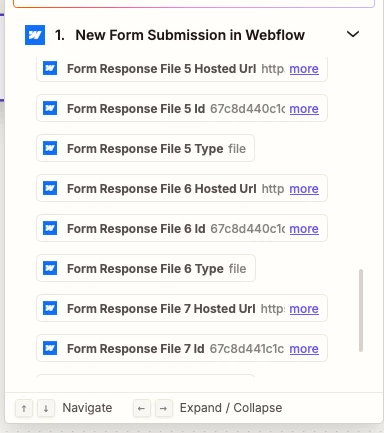Click Webflow icon beside File 6 Id
The width and height of the screenshot is (384, 433).
point(50,228)
